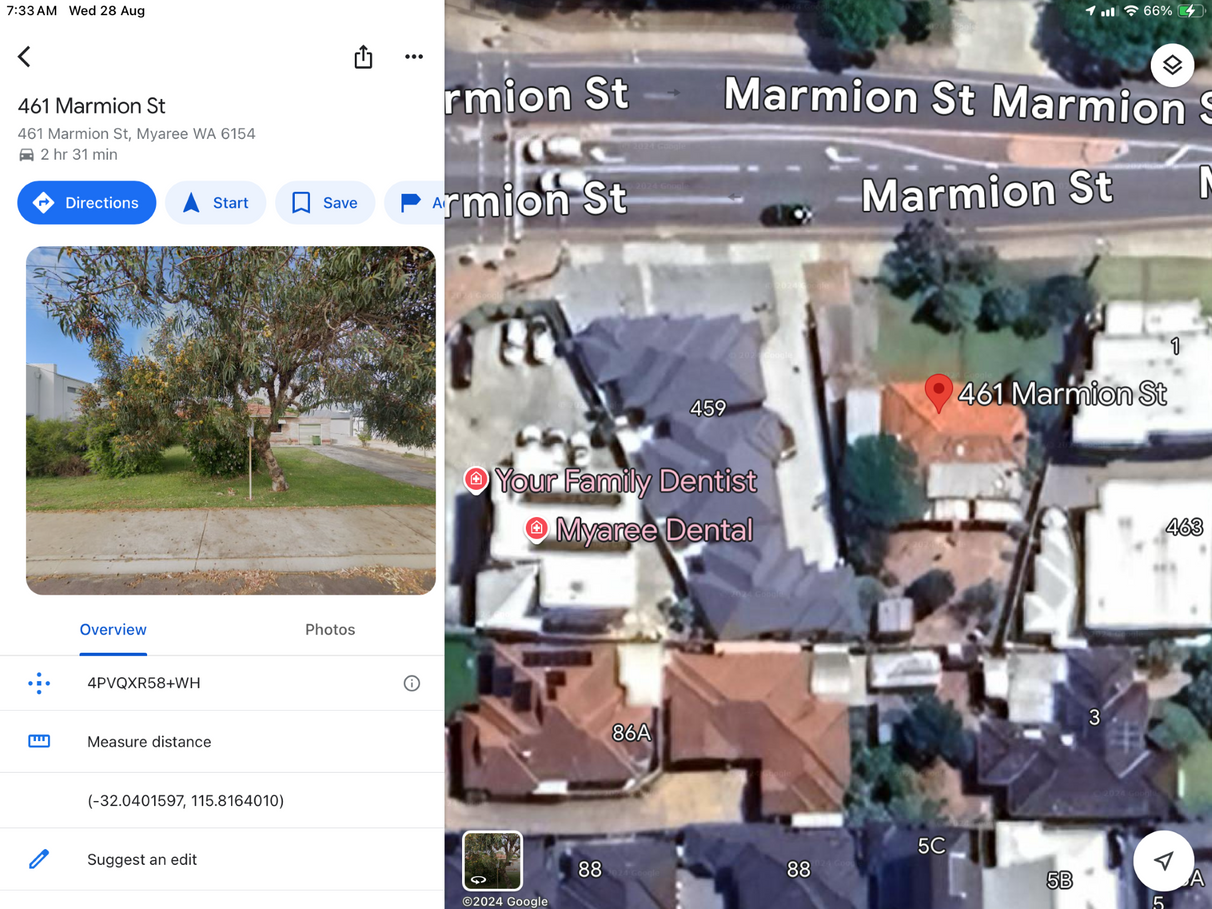This screenshot has height=909, width=1212.
Task: Save this place with the Save button
Action: [x=325, y=203]
